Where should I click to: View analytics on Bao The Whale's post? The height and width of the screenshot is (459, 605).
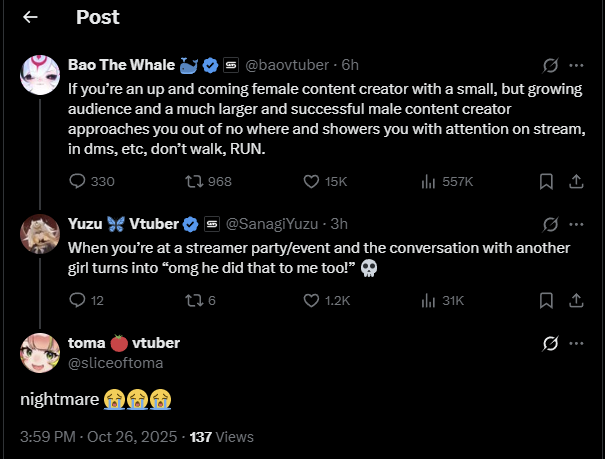(430, 181)
